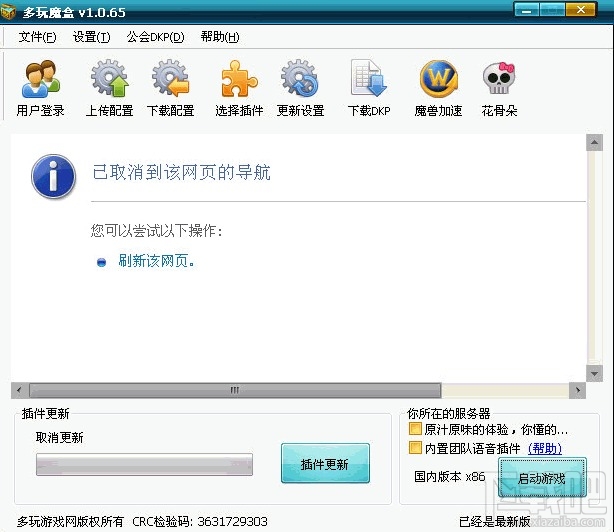The image size is (614, 532).
Task: Click the 已取消到该网页的导航 heading
Action: pos(181,172)
